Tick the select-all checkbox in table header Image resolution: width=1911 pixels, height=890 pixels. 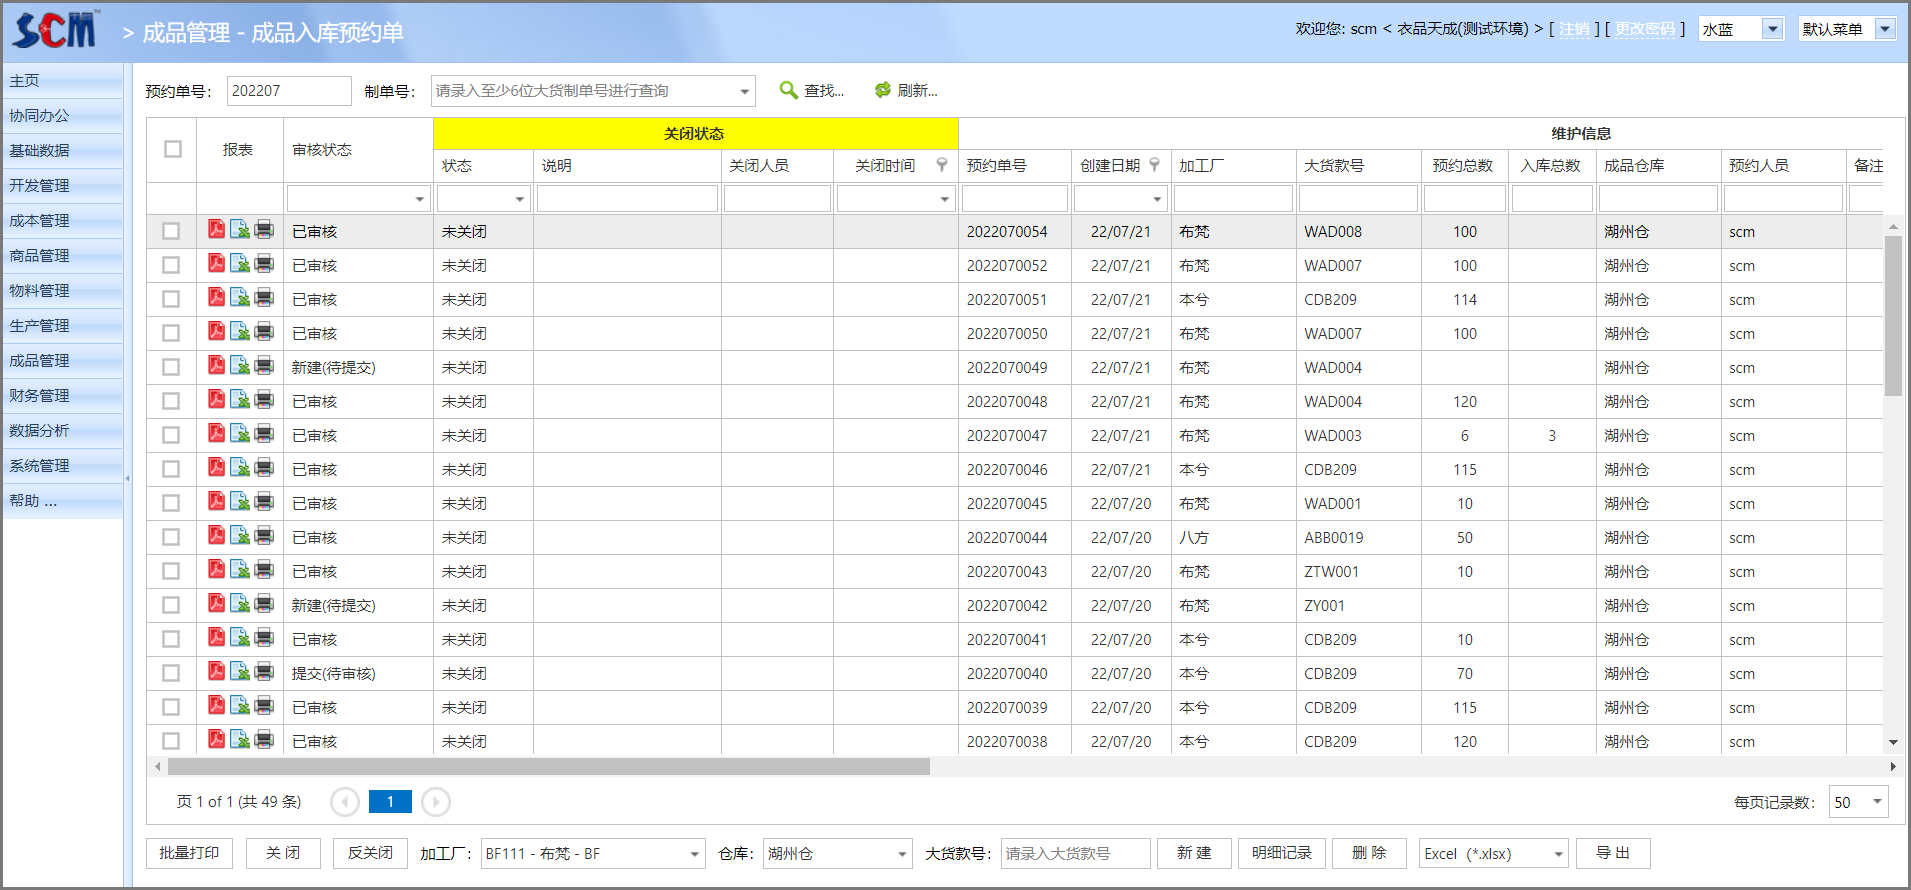click(173, 149)
